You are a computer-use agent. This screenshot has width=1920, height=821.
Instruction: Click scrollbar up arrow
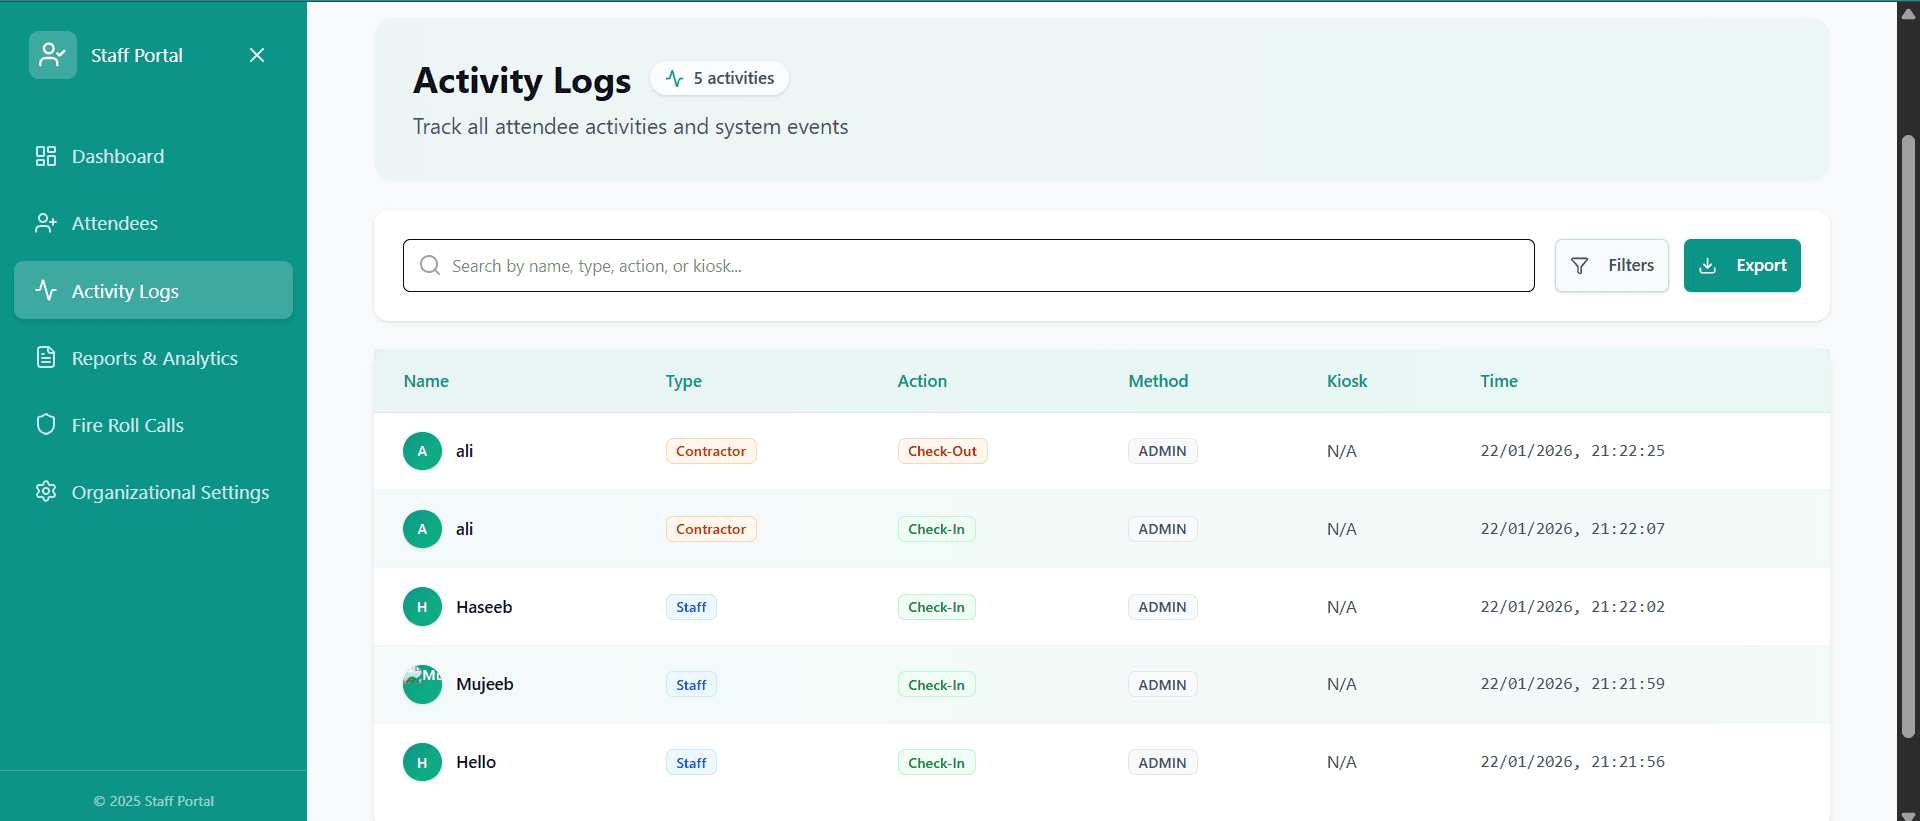1908,12
